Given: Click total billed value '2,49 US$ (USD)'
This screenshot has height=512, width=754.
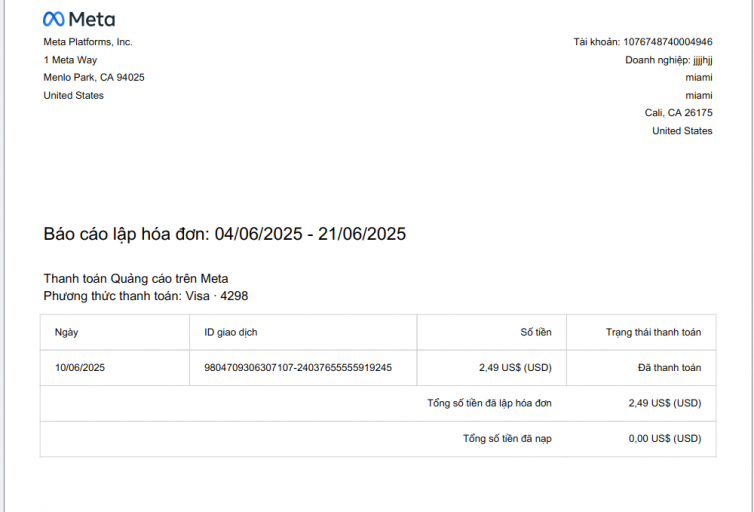Looking at the screenshot, I should [x=665, y=403].
